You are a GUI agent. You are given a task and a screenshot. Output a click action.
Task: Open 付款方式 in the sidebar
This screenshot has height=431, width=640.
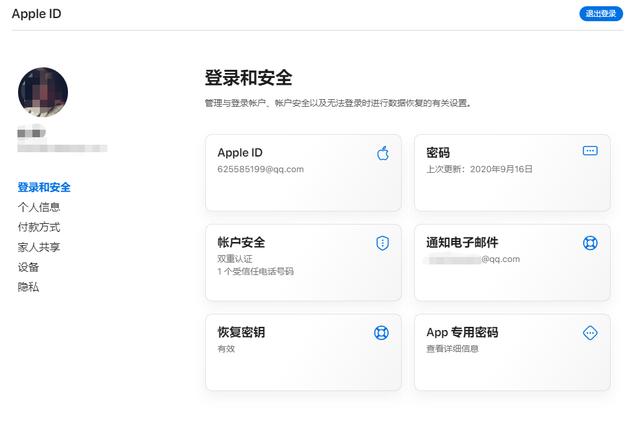39,227
